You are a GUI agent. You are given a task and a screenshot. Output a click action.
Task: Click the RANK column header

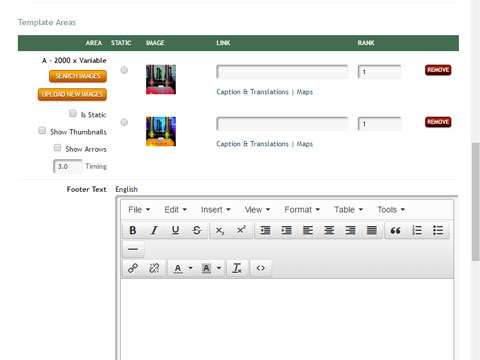click(366, 43)
